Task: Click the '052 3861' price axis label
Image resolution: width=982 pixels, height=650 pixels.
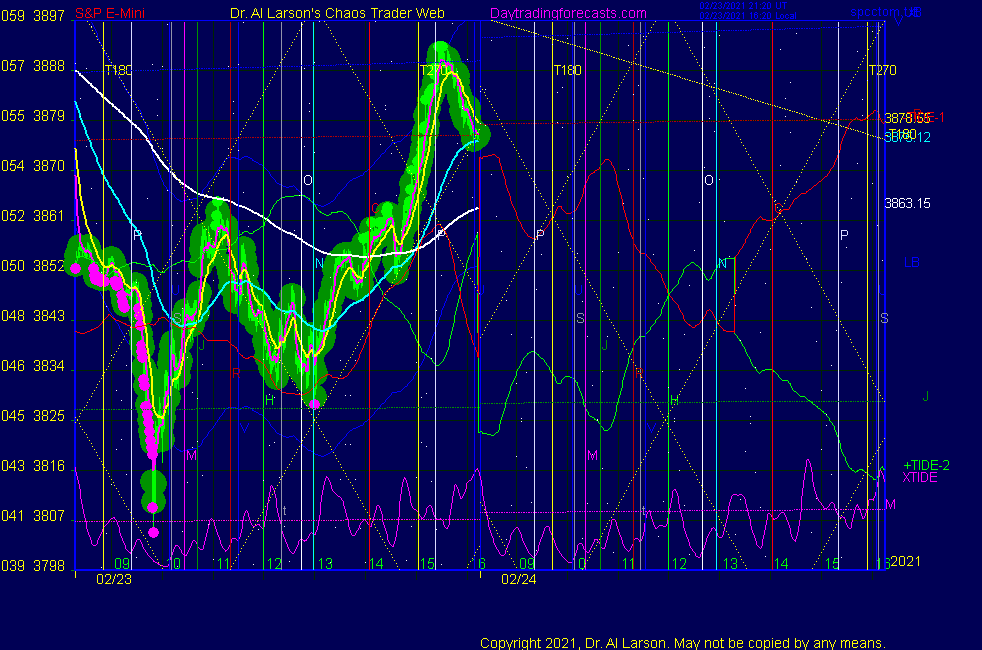Action: click(x=33, y=216)
